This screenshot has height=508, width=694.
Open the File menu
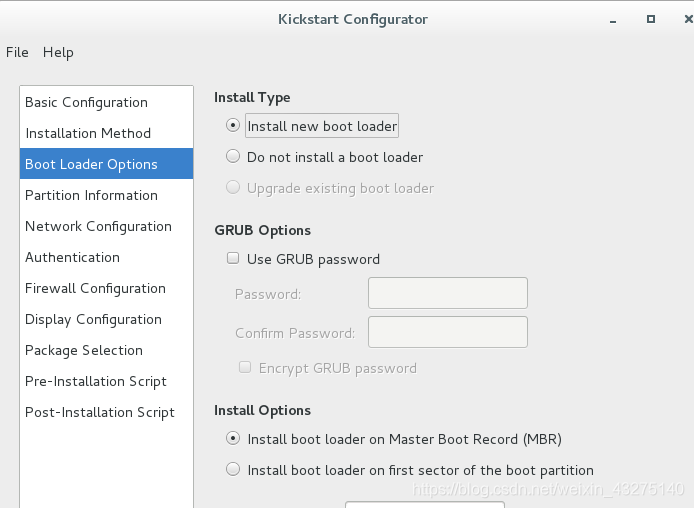pos(17,52)
